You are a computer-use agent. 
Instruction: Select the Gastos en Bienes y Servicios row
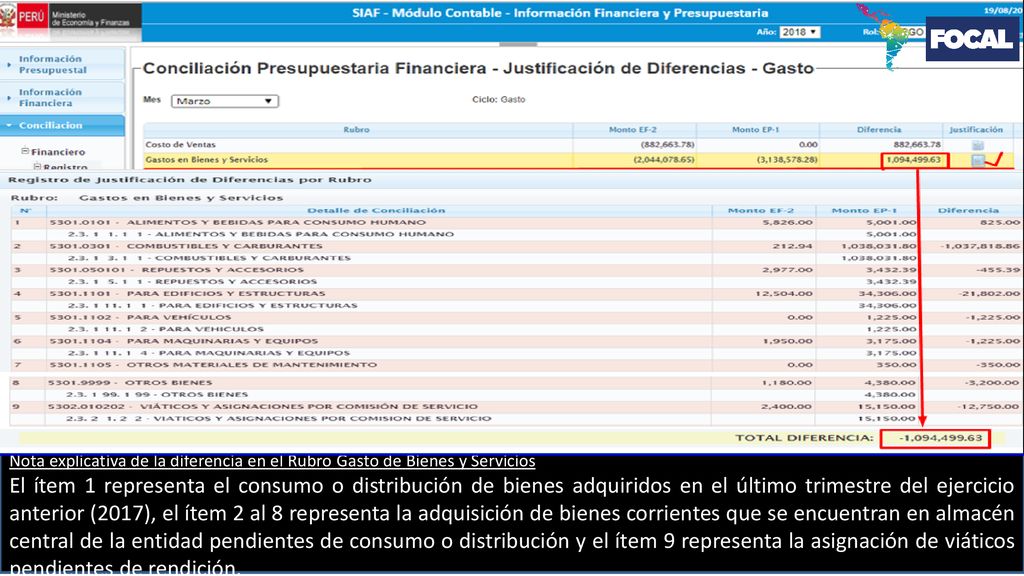(x=578, y=159)
